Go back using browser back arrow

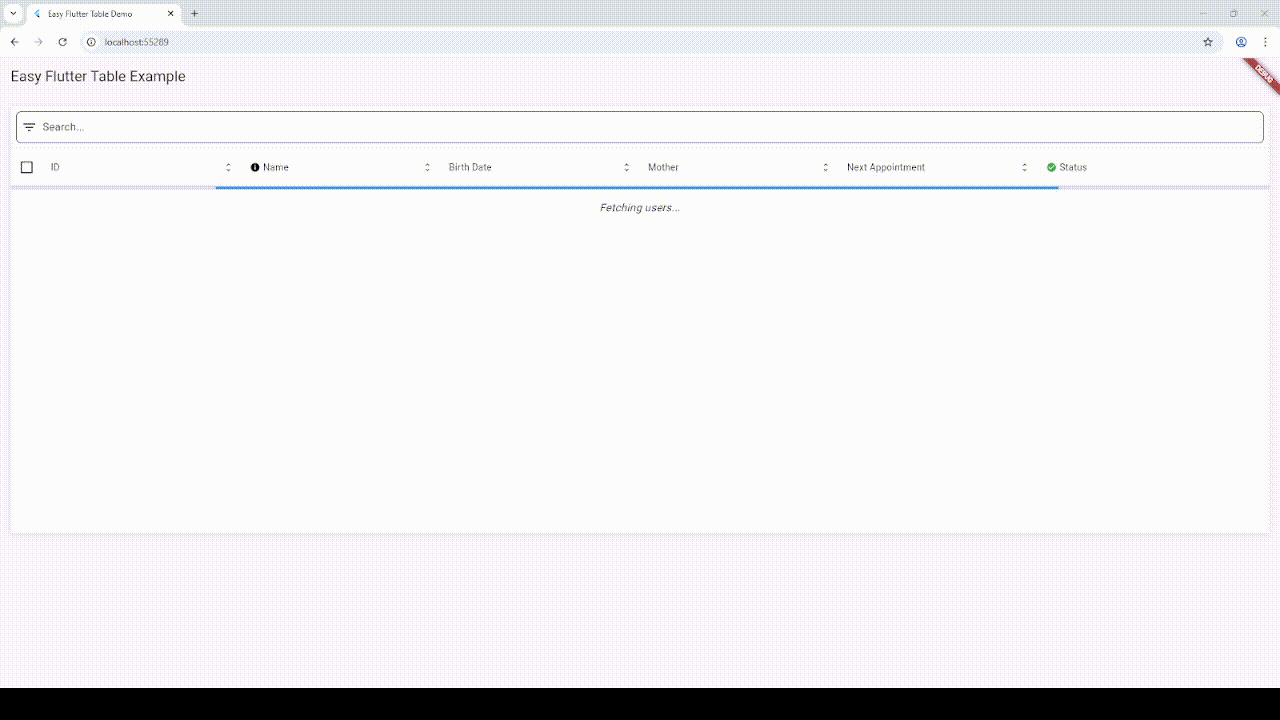coord(14,42)
